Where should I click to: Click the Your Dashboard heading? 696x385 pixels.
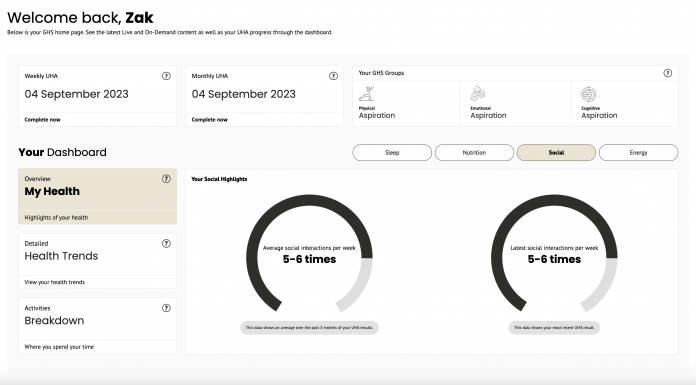tap(63, 152)
